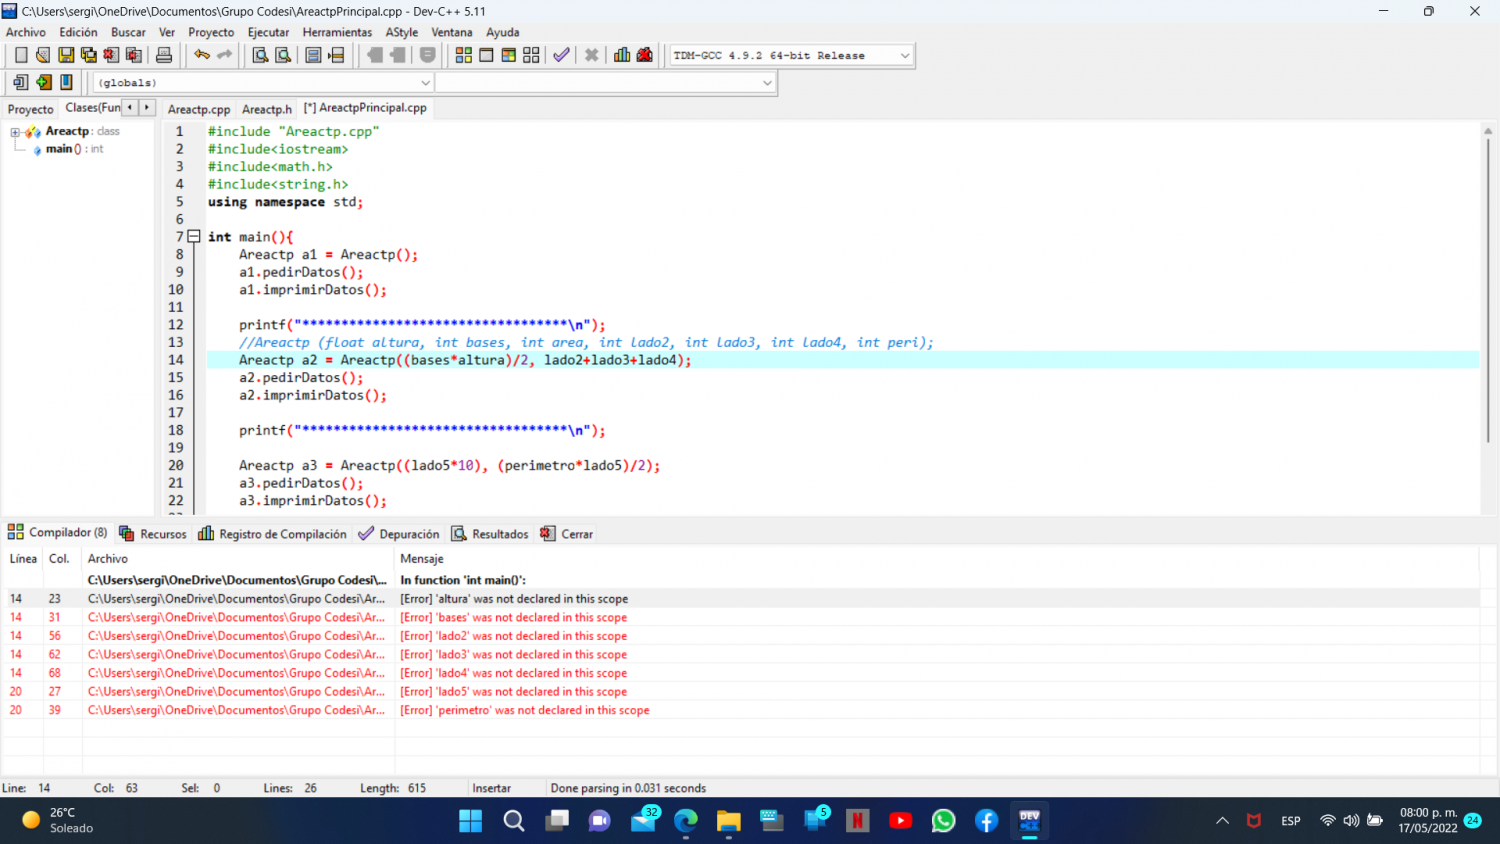Viewport: 1500px width, 844px height.
Task: Click the Debug checkmark icon
Action: click(561, 55)
